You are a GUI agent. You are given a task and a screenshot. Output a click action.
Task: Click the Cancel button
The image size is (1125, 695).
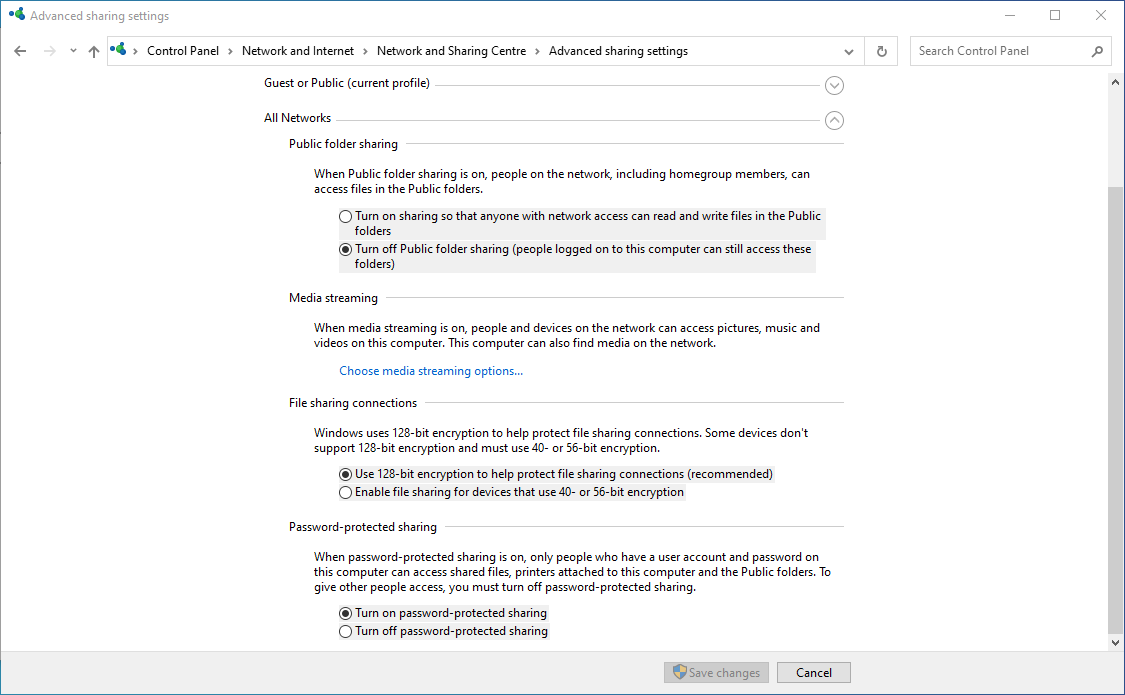(814, 672)
